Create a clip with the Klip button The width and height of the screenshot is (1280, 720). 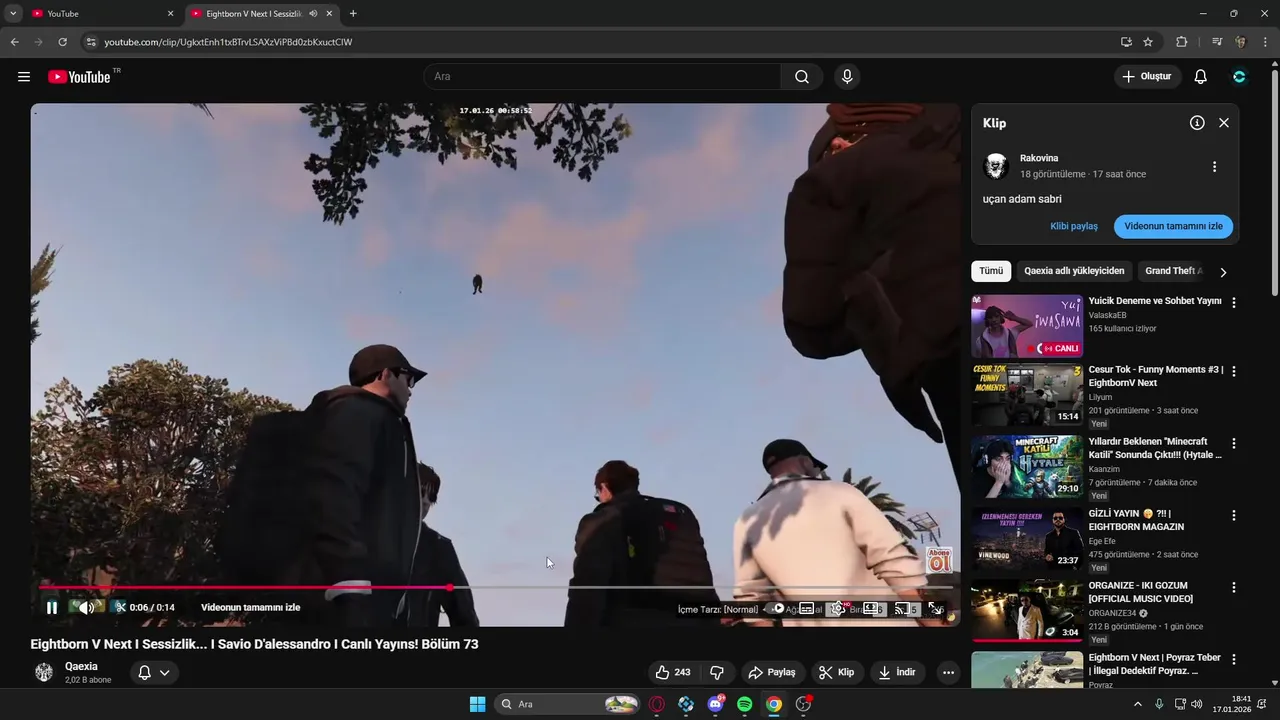[x=836, y=672]
